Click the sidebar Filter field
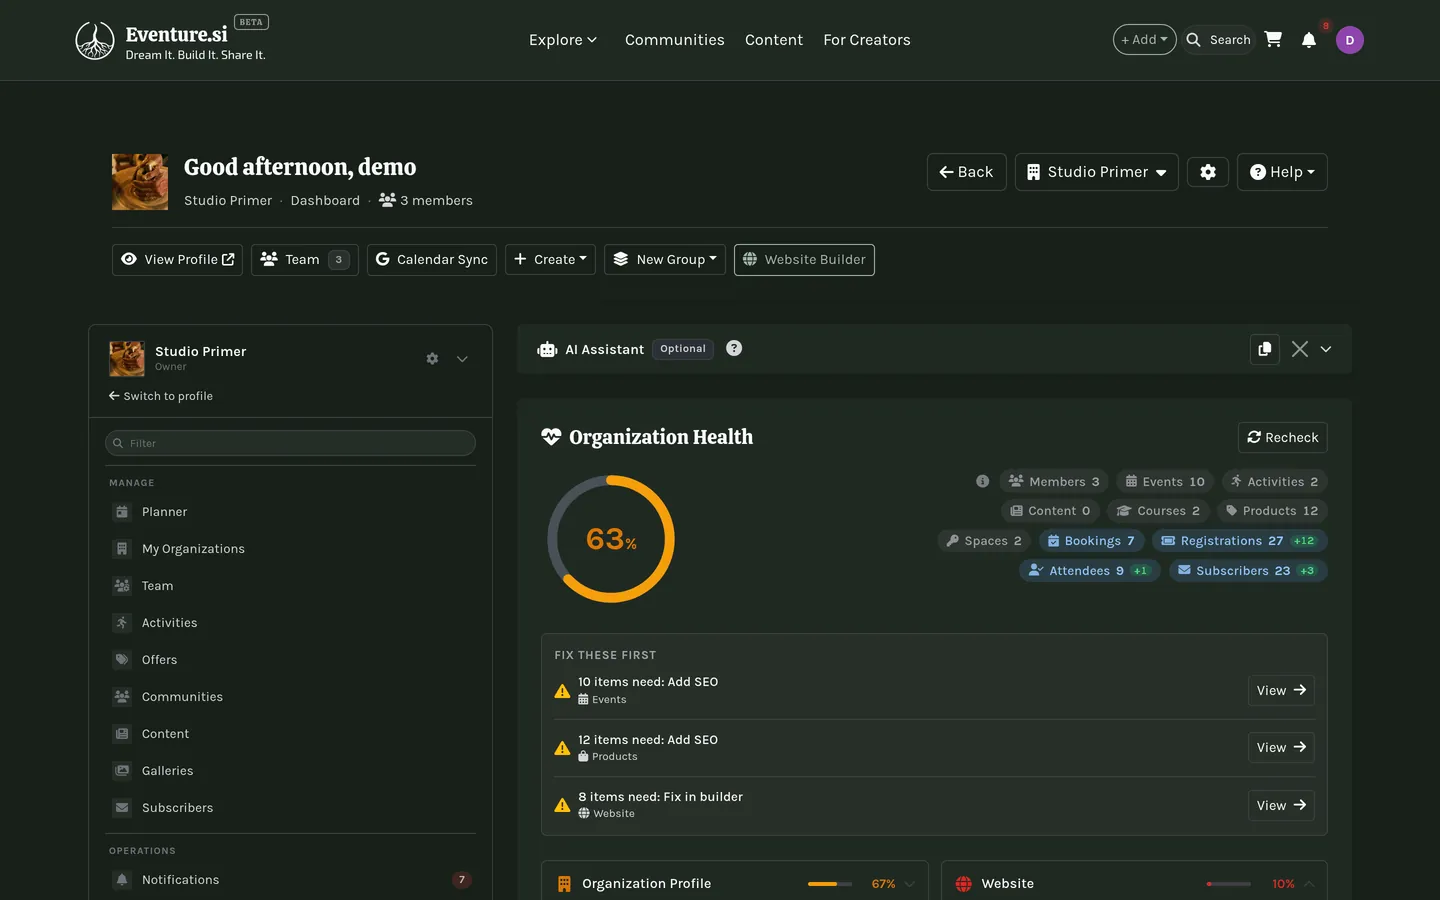Viewport: 1440px width, 900px height. pyautogui.click(x=290, y=443)
